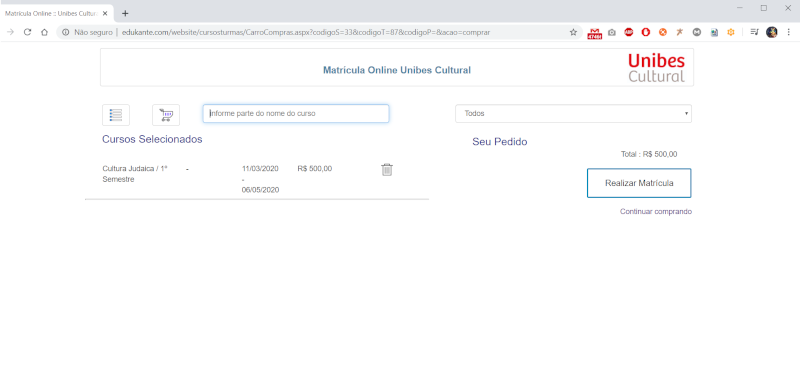800x373 pixels.
Task: Click the 'Cursos Selecionados' heading
Action: click(x=152, y=139)
